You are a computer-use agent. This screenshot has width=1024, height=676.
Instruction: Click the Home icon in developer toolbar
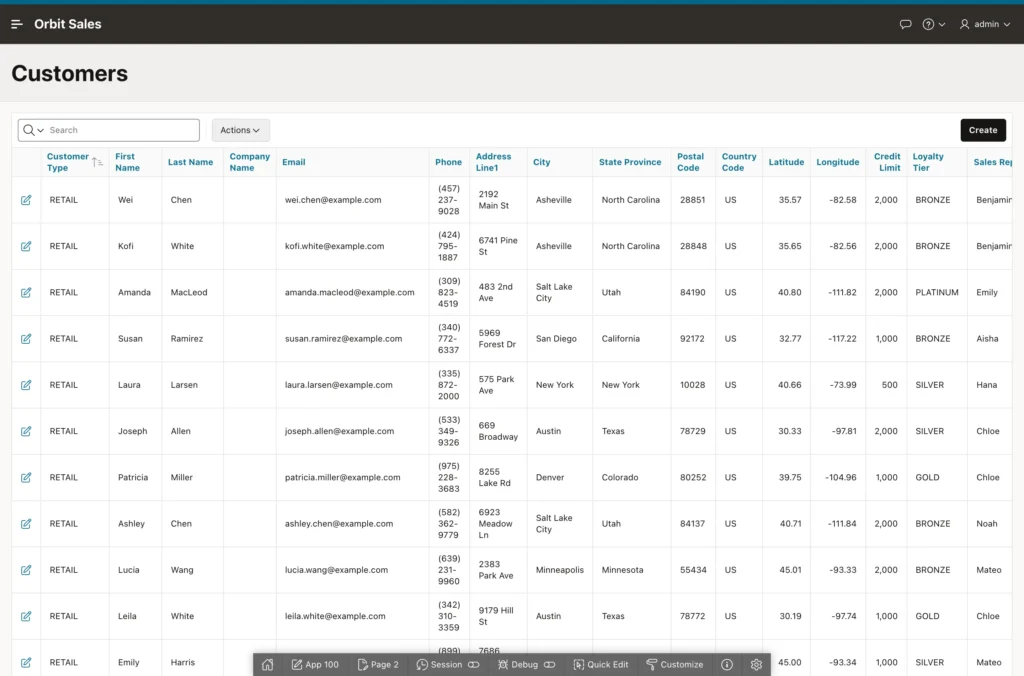pyautogui.click(x=268, y=664)
